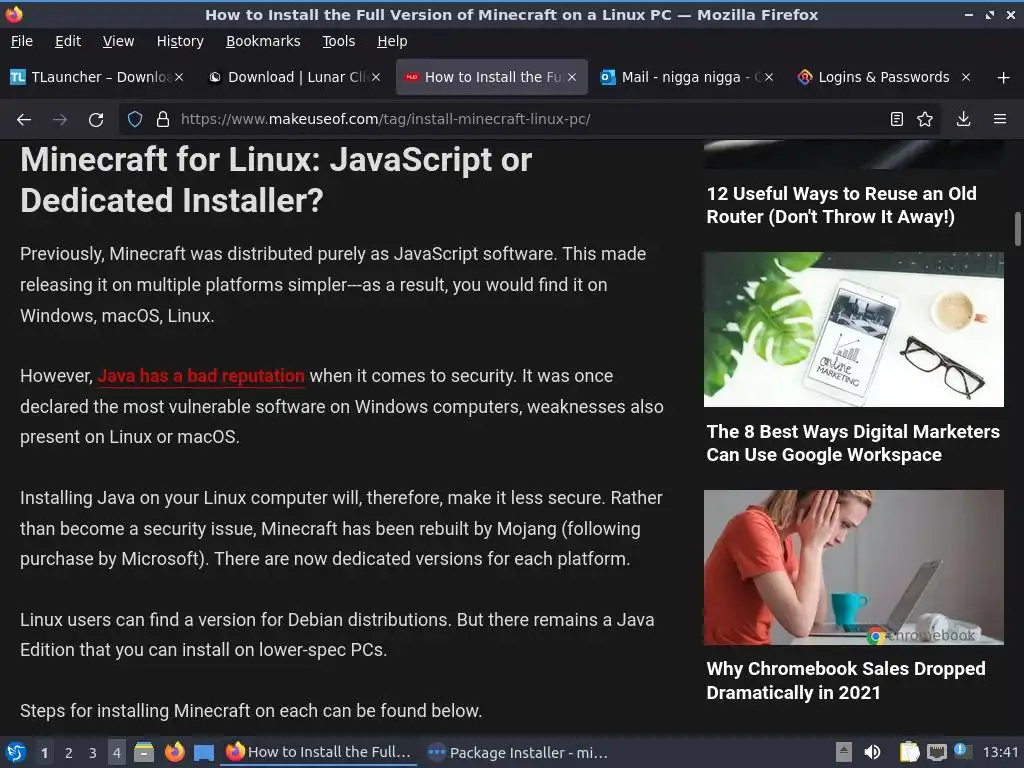Go back to the previous page

[x=24, y=120]
